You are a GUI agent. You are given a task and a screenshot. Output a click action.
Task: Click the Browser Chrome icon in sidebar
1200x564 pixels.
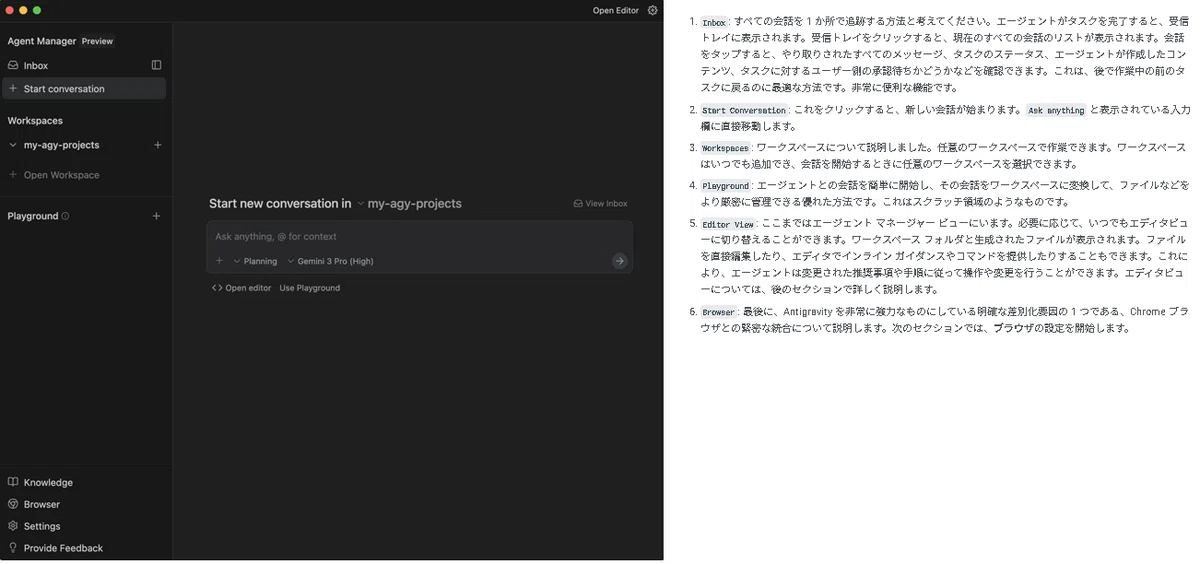13,504
